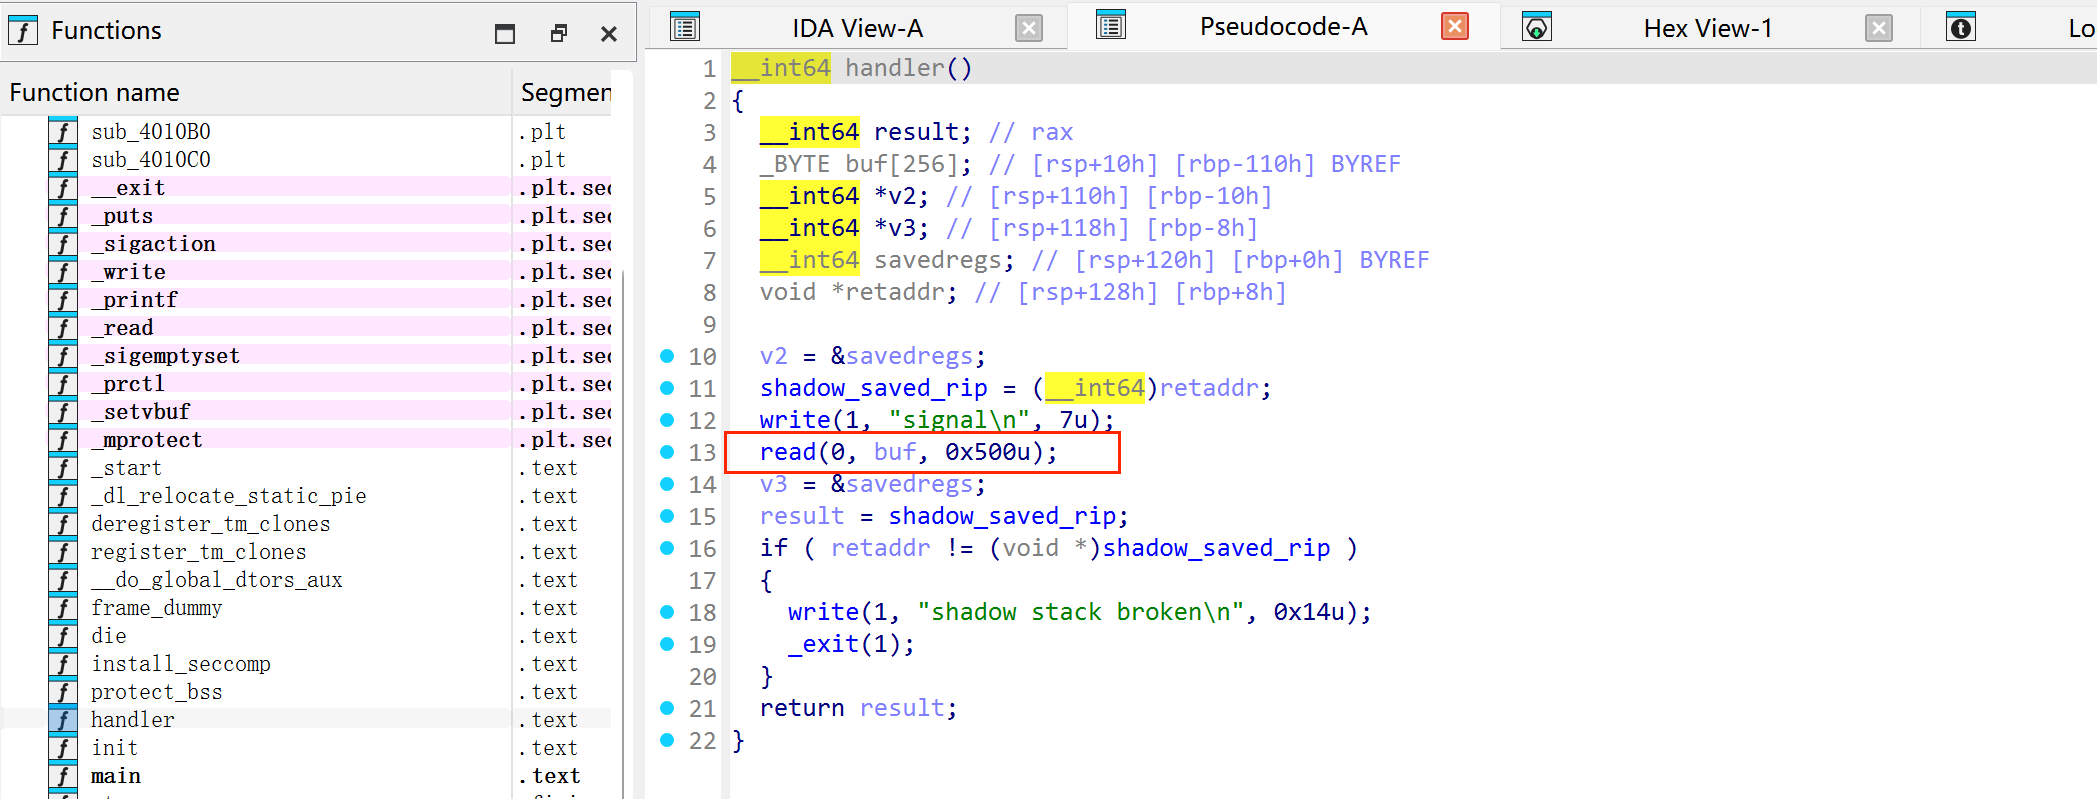Click the buf argument in read call
Screen dimensions: 2097x799
click(895, 452)
